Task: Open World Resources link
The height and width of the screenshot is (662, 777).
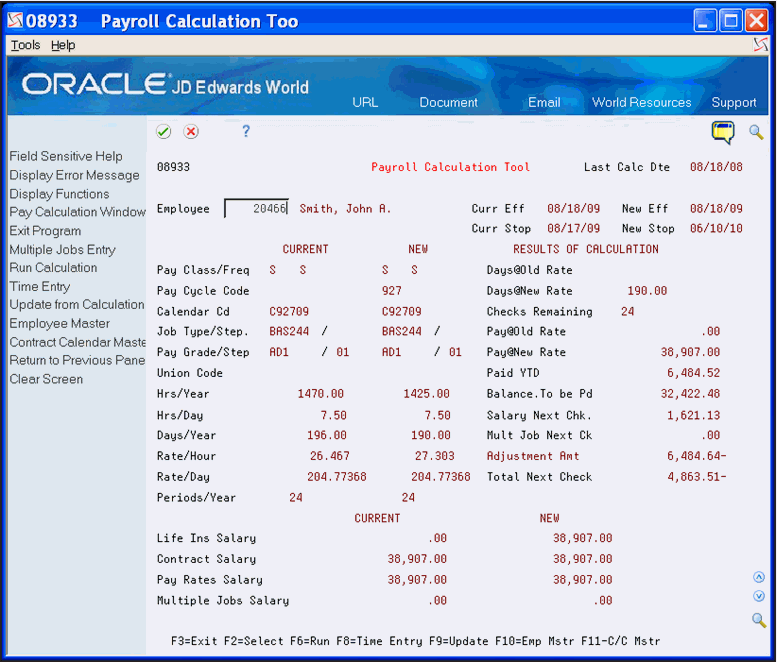Action: [x=642, y=103]
